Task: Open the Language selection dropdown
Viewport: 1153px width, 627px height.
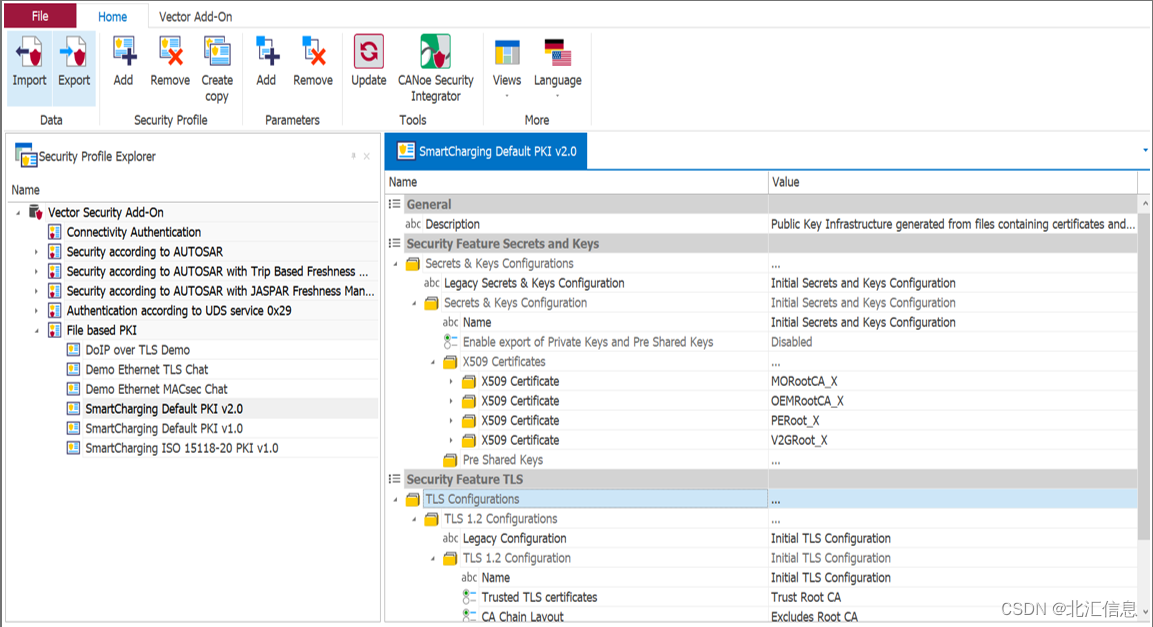Action: (x=557, y=68)
